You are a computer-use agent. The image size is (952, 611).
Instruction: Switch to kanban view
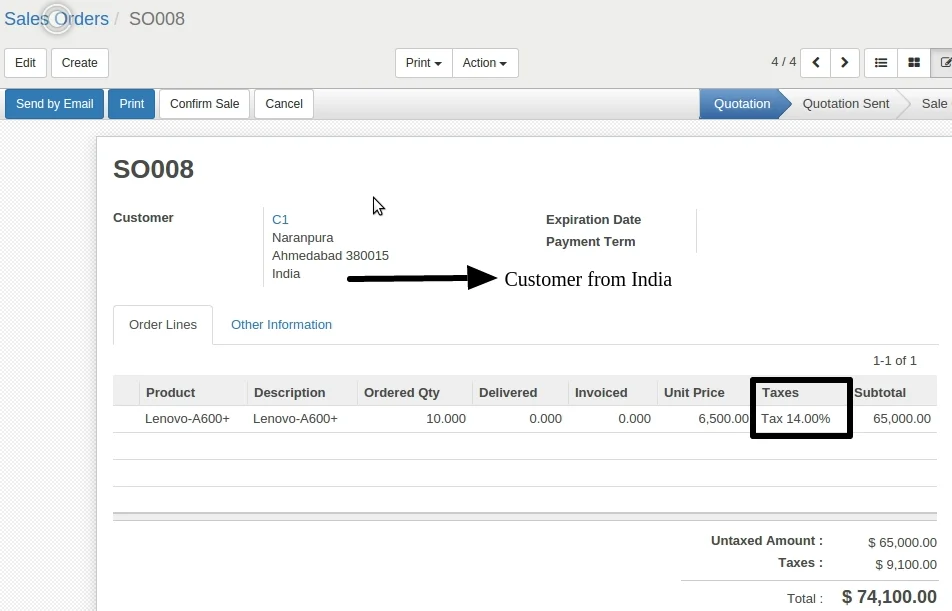[913, 62]
